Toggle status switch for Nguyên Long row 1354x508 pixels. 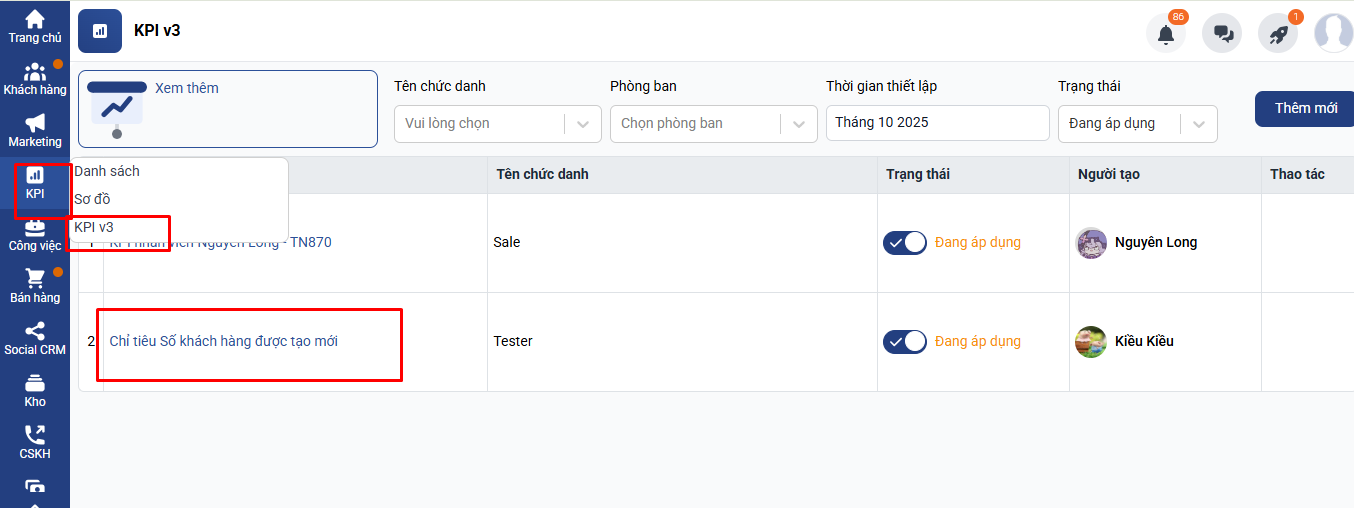click(x=905, y=242)
